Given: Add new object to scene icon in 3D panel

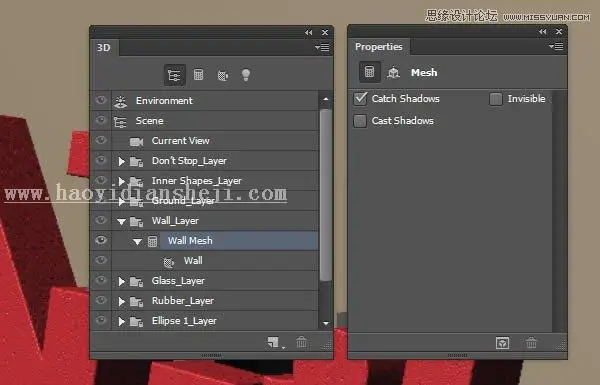Looking at the screenshot, I should tap(273, 342).
